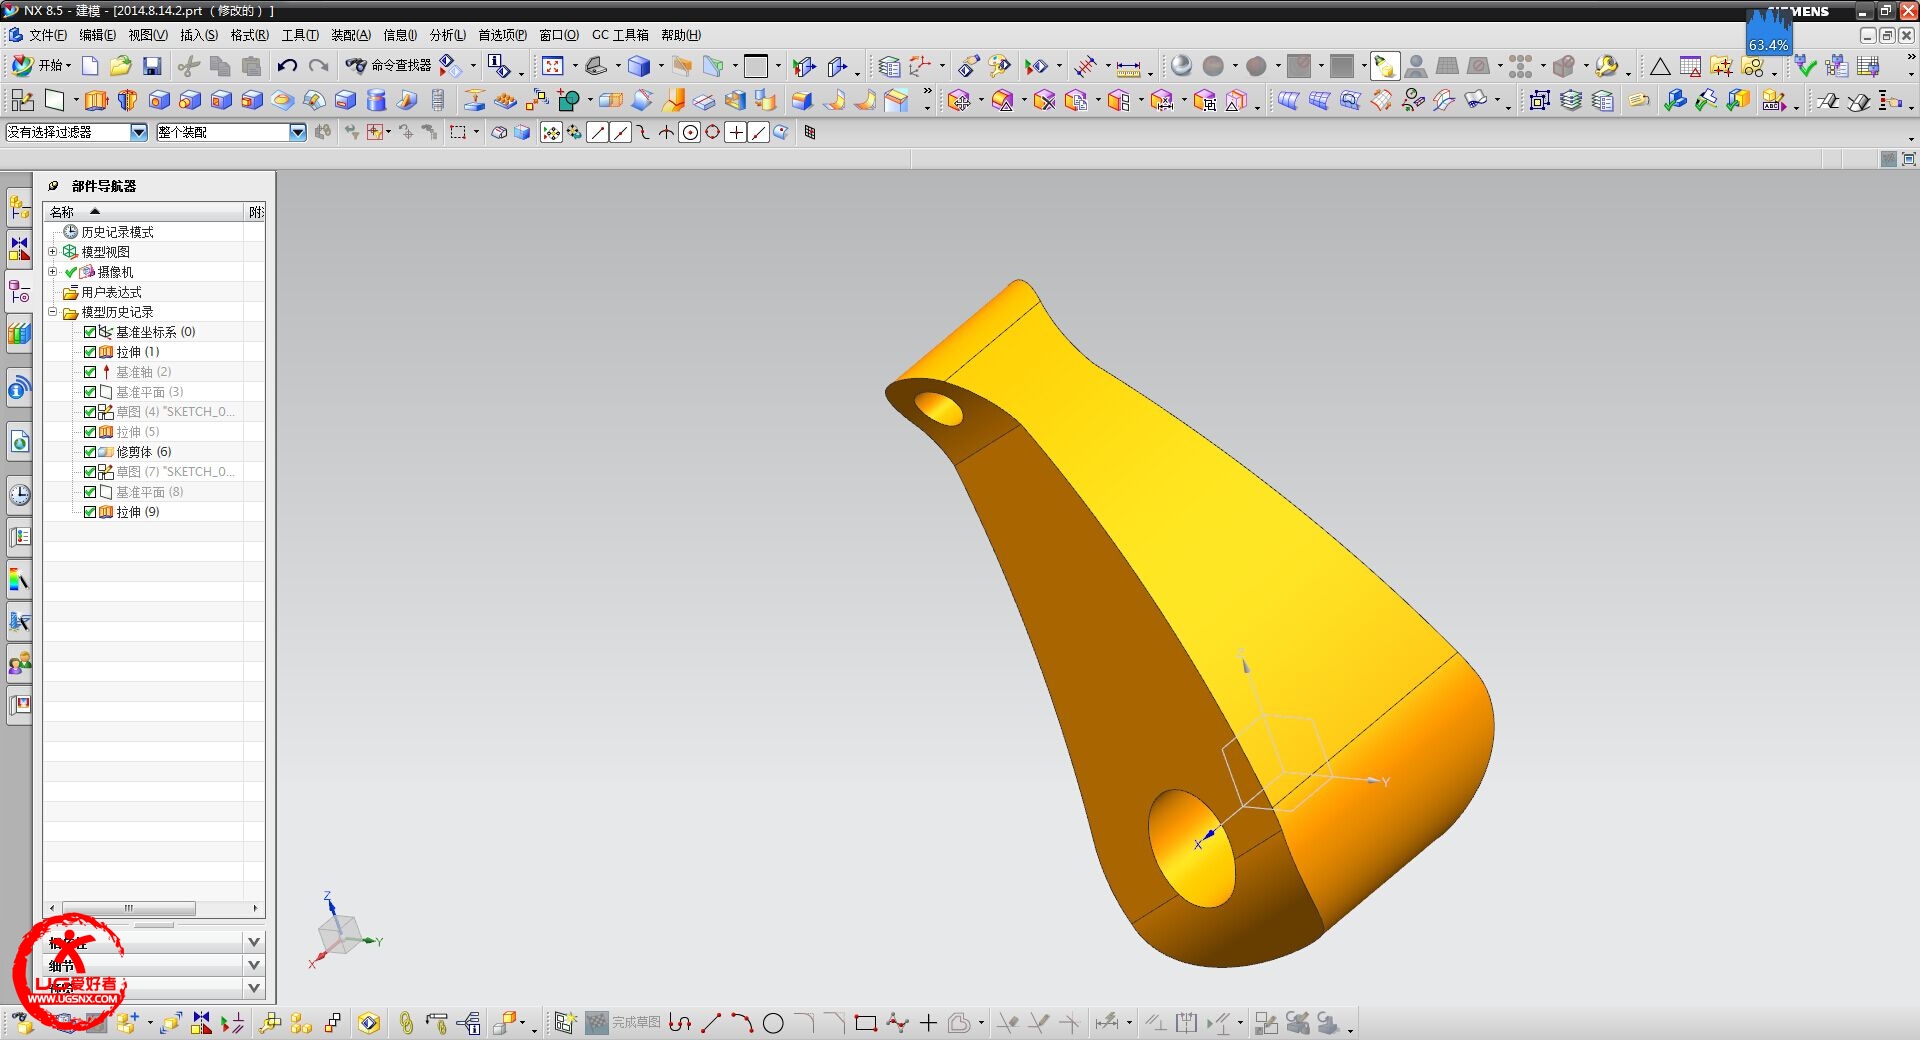
Task: Click the shaded sphere rendering icon
Action: click(1181, 66)
